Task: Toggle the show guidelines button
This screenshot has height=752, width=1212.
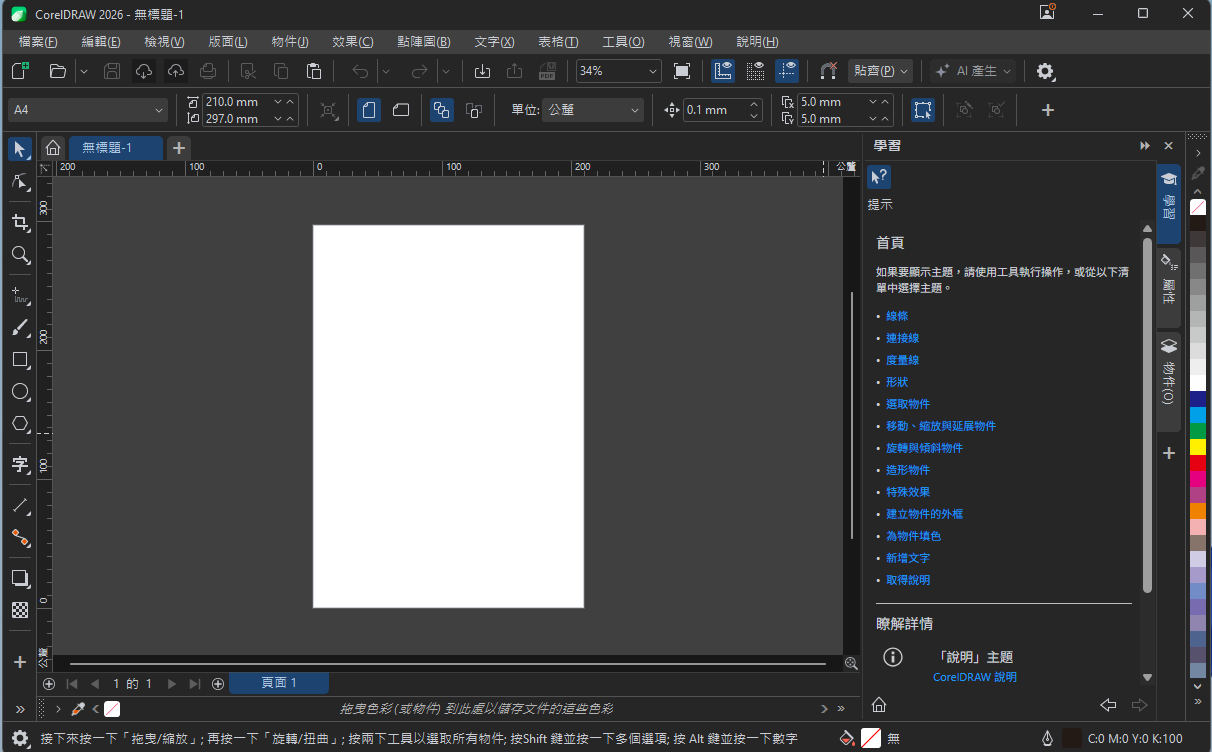Action: tap(788, 71)
